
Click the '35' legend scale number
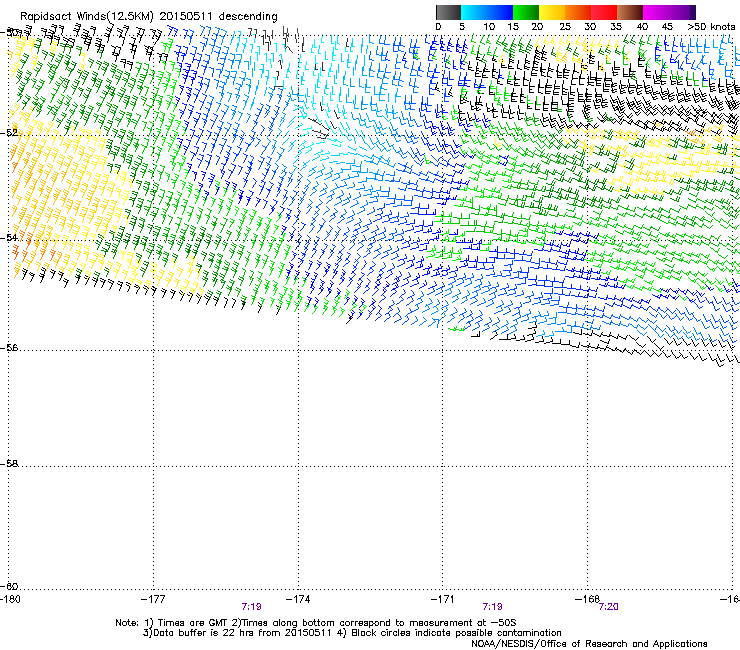(616, 27)
